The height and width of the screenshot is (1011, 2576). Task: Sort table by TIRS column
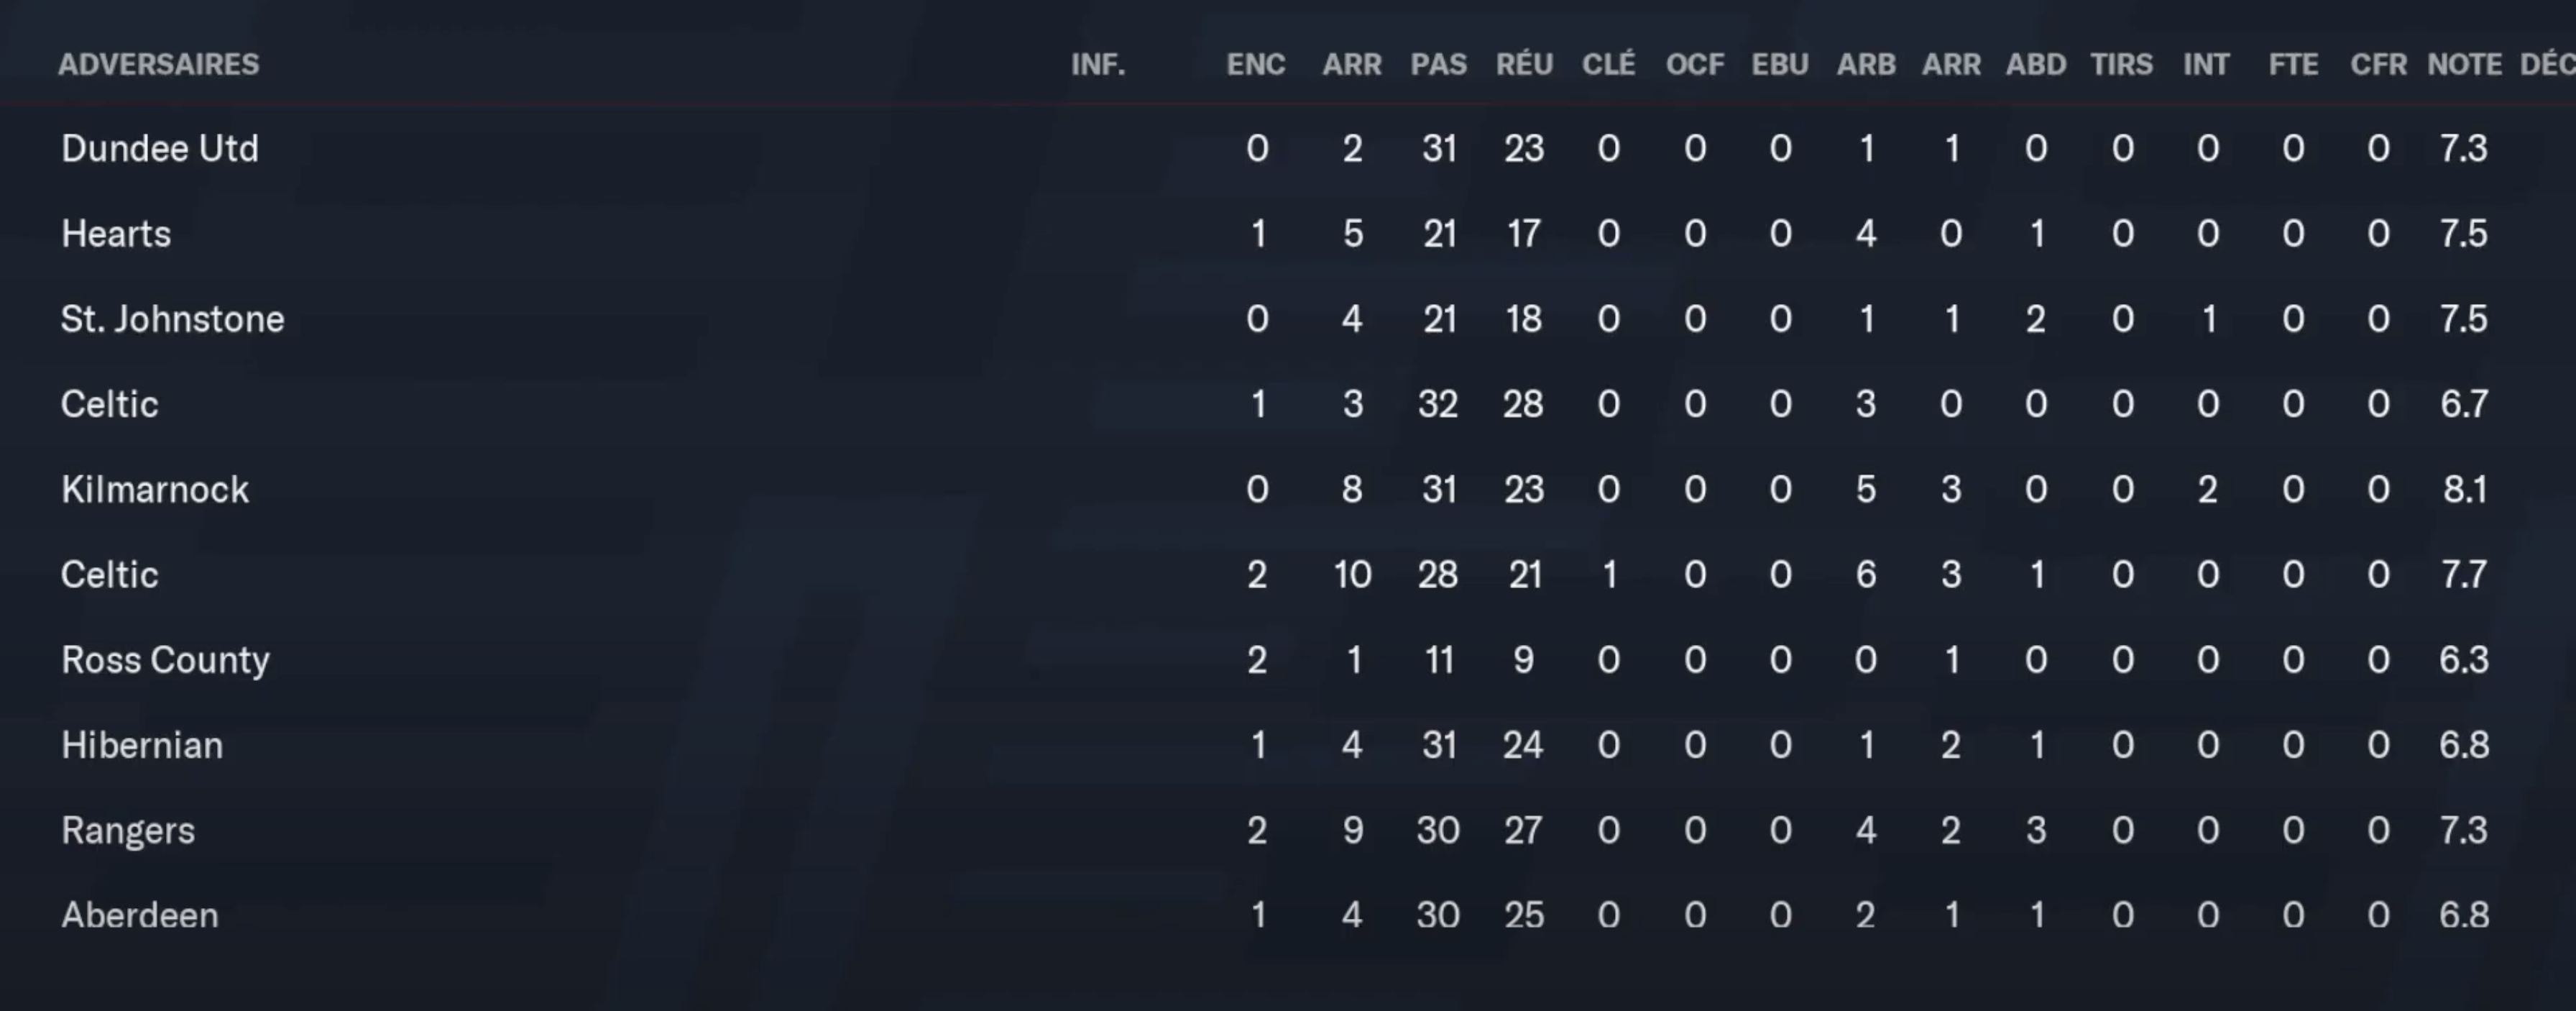[2121, 65]
